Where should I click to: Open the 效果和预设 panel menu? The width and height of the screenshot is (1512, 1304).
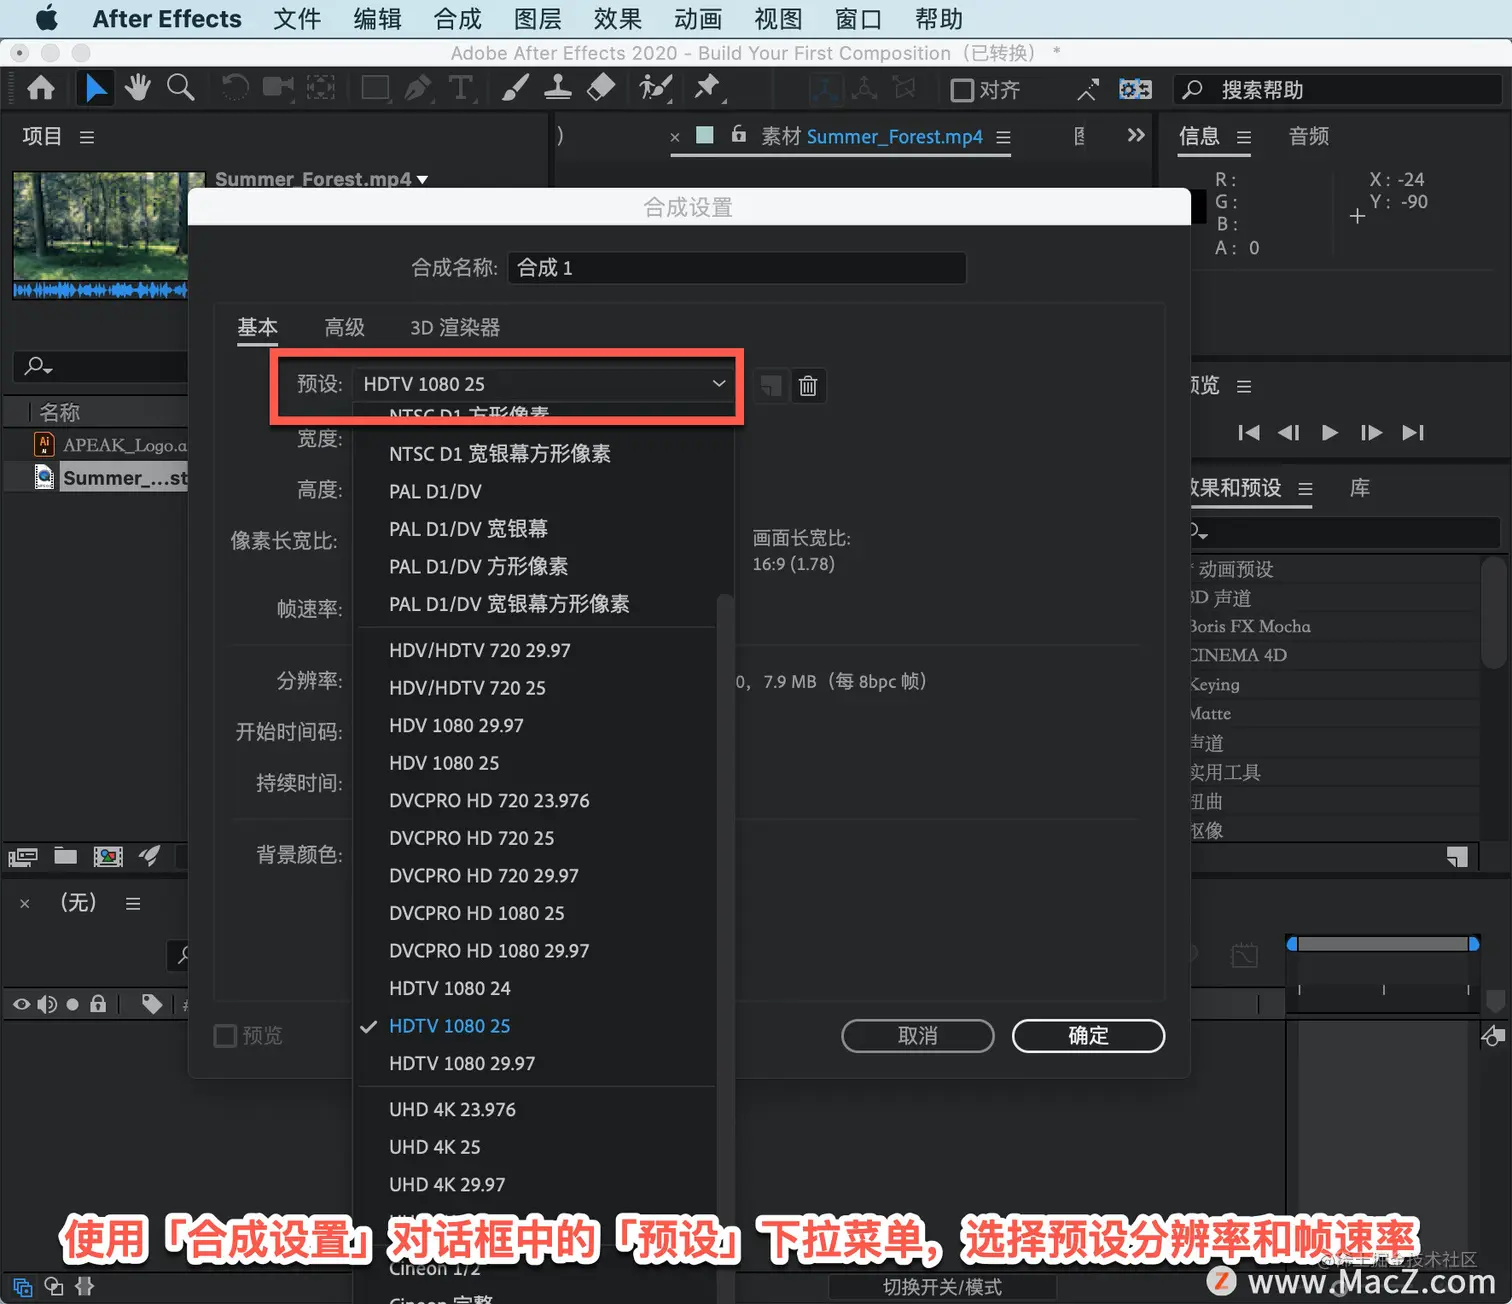pos(1305,489)
